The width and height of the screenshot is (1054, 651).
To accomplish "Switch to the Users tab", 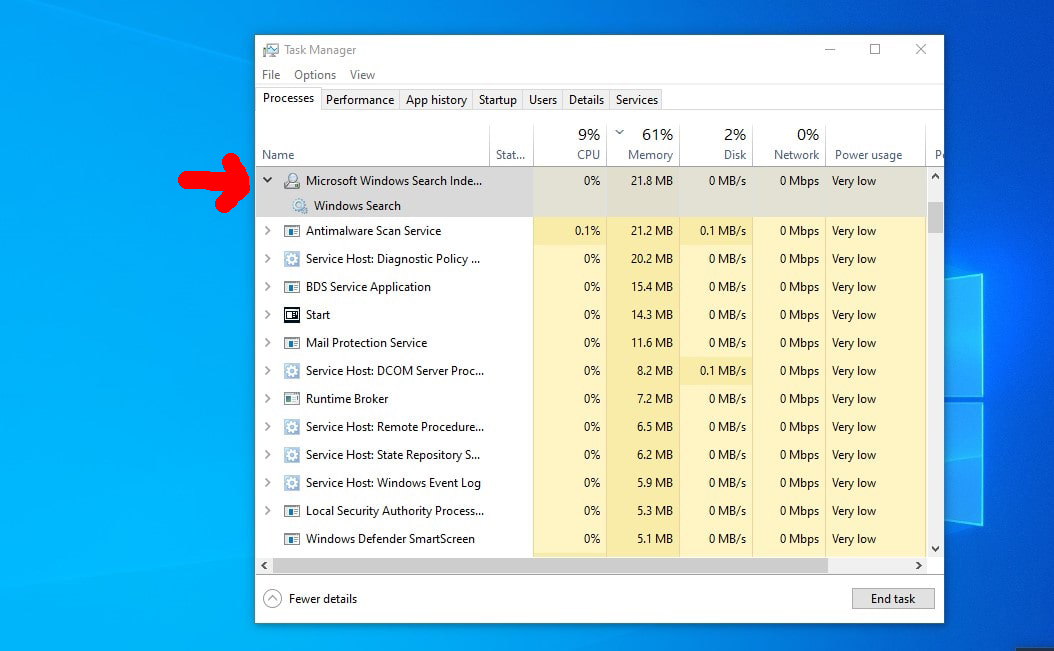I will (542, 100).
